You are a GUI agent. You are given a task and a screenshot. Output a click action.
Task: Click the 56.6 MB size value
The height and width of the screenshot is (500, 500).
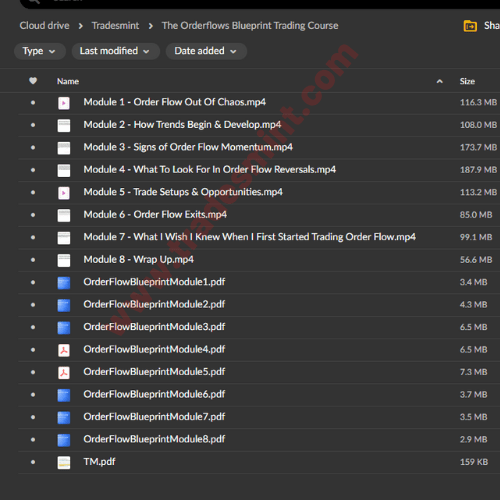pos(476,260)
